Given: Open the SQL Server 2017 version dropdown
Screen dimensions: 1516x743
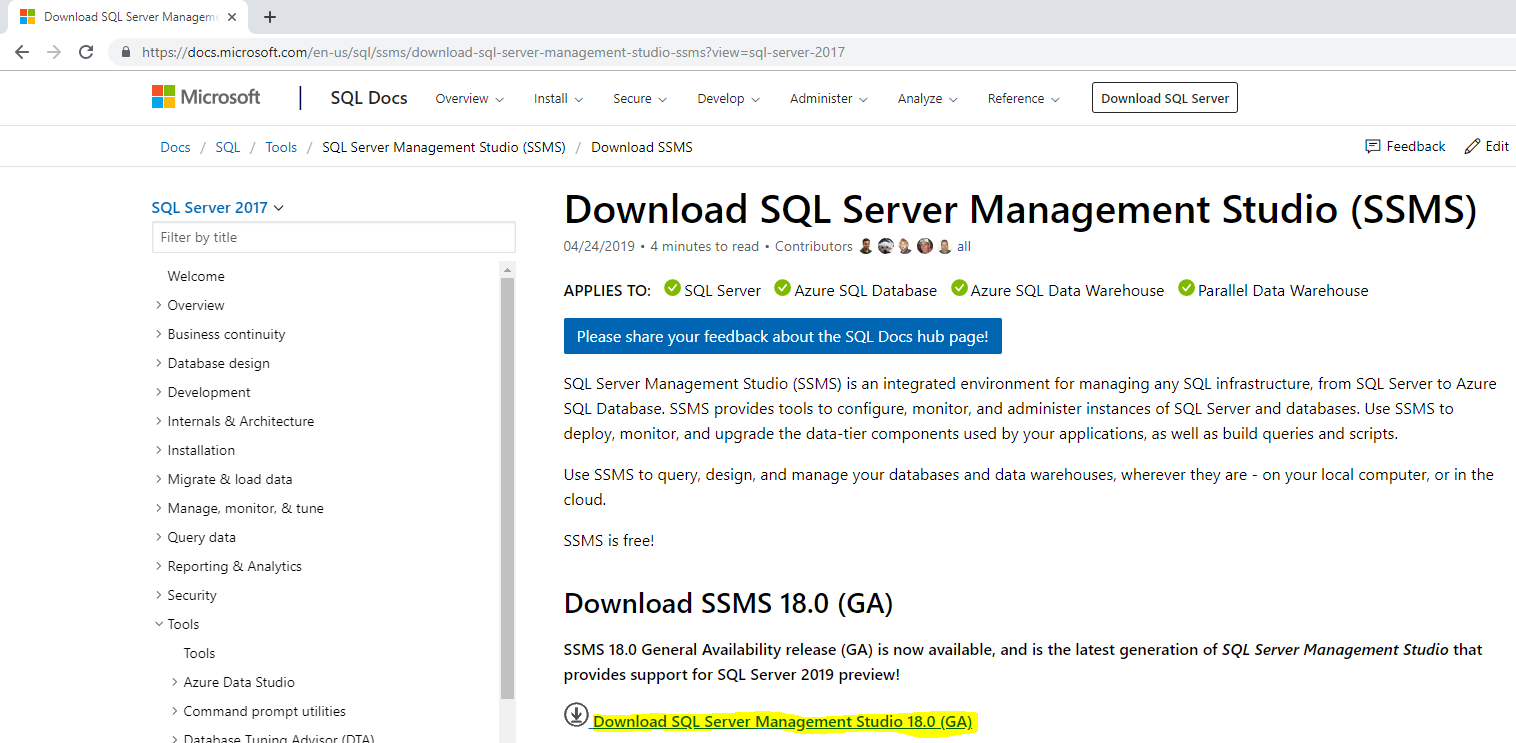Looking at the screenshot, I should coord(218,208).
